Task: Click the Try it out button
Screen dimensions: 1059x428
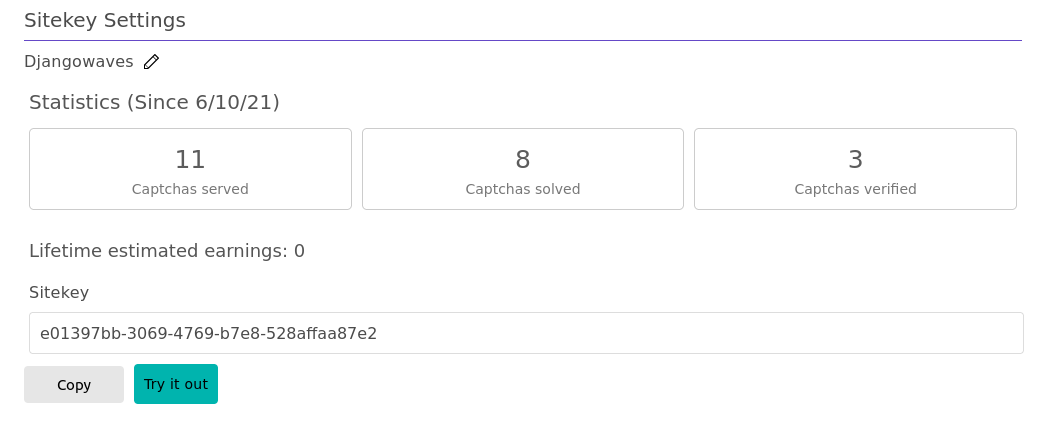Action: 176,384
